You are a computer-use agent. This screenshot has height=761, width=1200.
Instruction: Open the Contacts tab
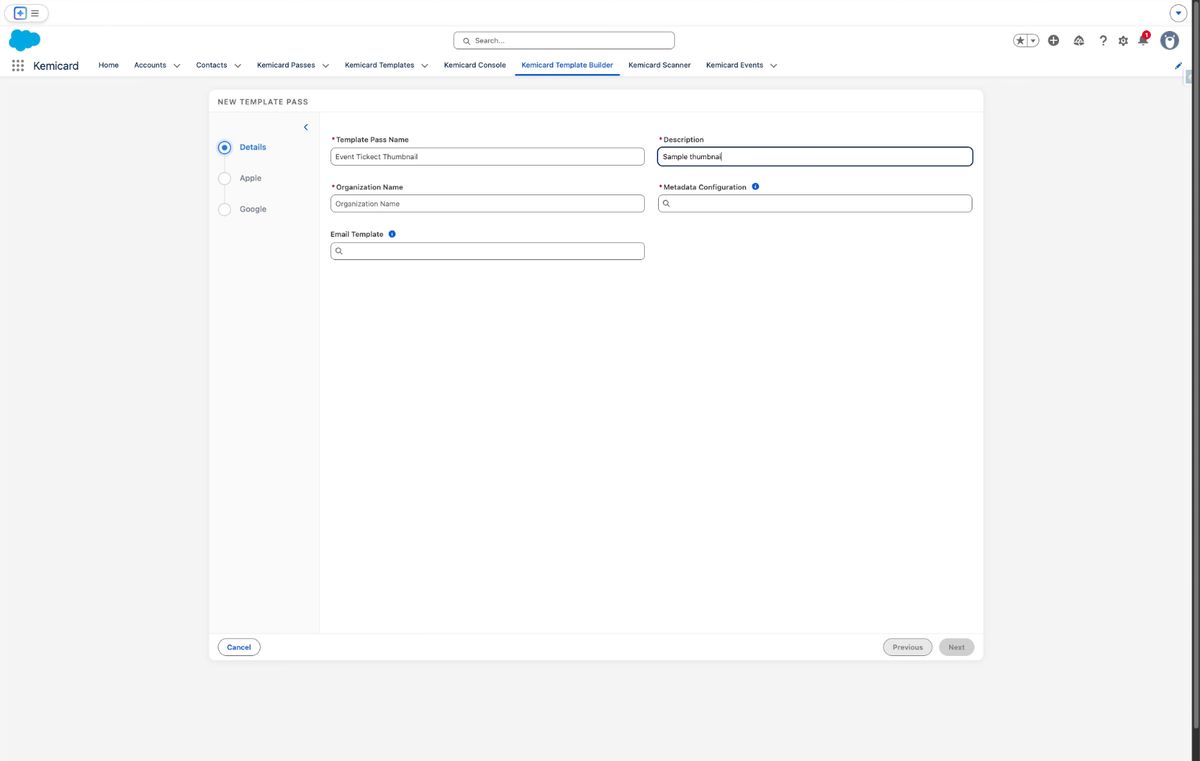[x=212, y=65]
